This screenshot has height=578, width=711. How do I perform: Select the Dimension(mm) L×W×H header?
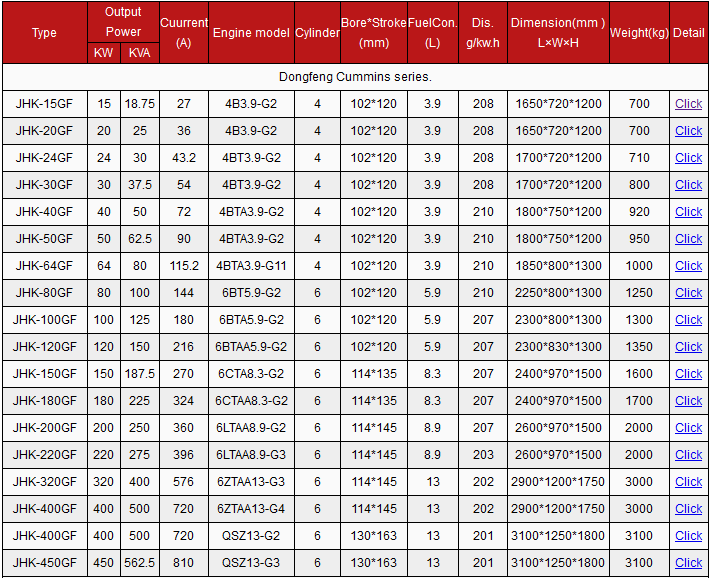[x=558, y=33]
